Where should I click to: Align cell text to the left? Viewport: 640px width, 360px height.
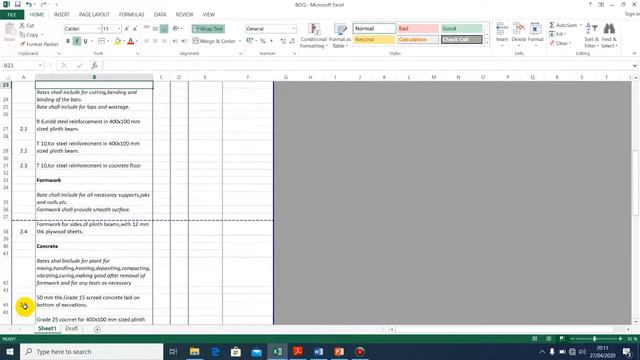[146, 41]
